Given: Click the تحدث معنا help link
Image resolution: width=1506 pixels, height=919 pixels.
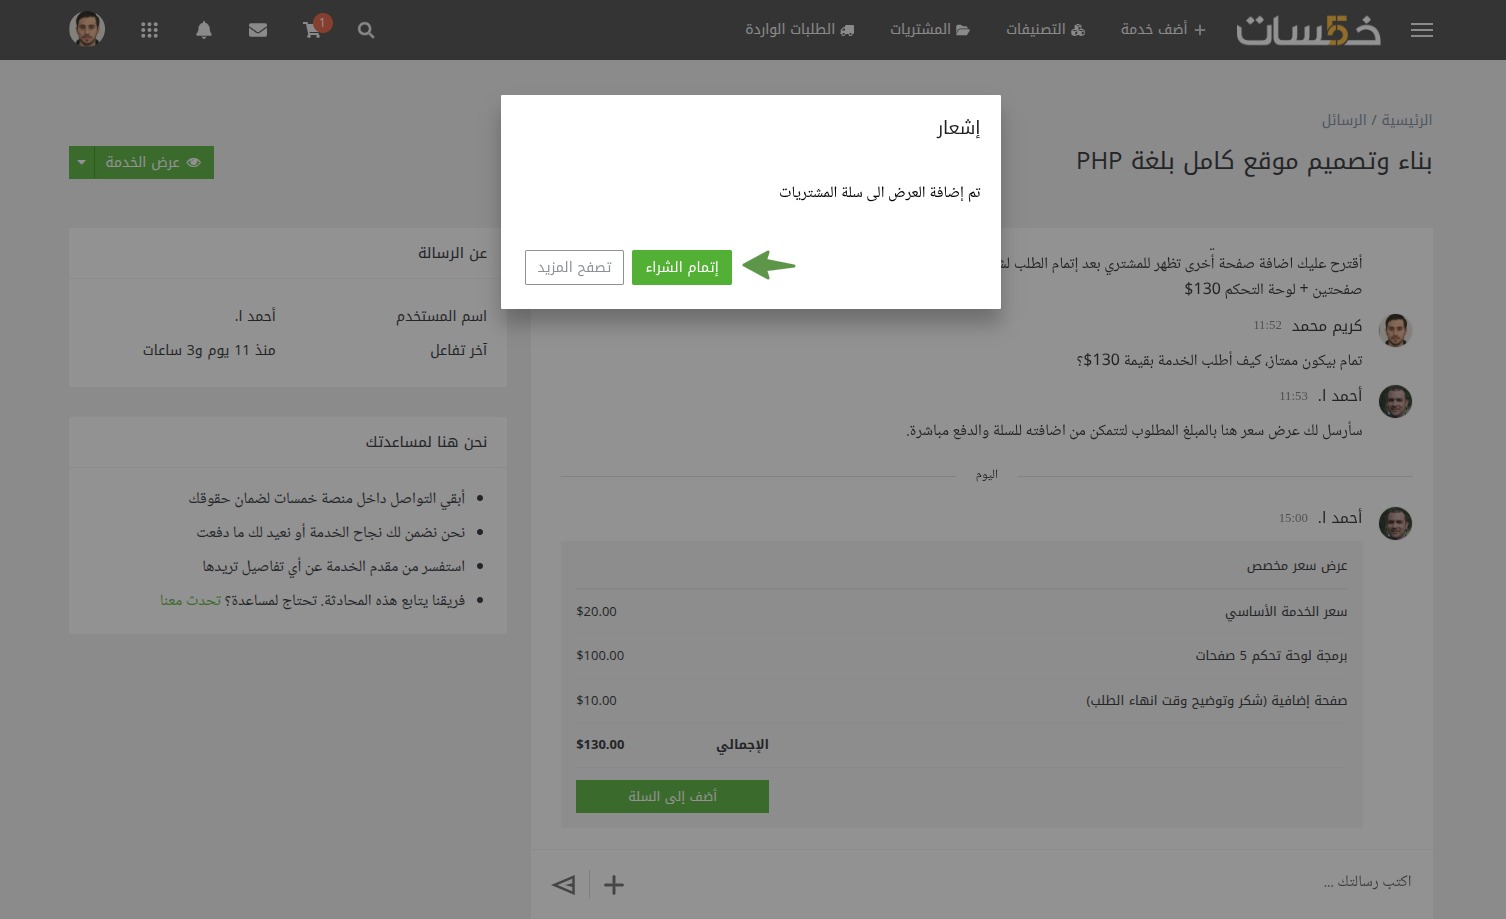Looking at the screenshot, I should click(190, 600).
